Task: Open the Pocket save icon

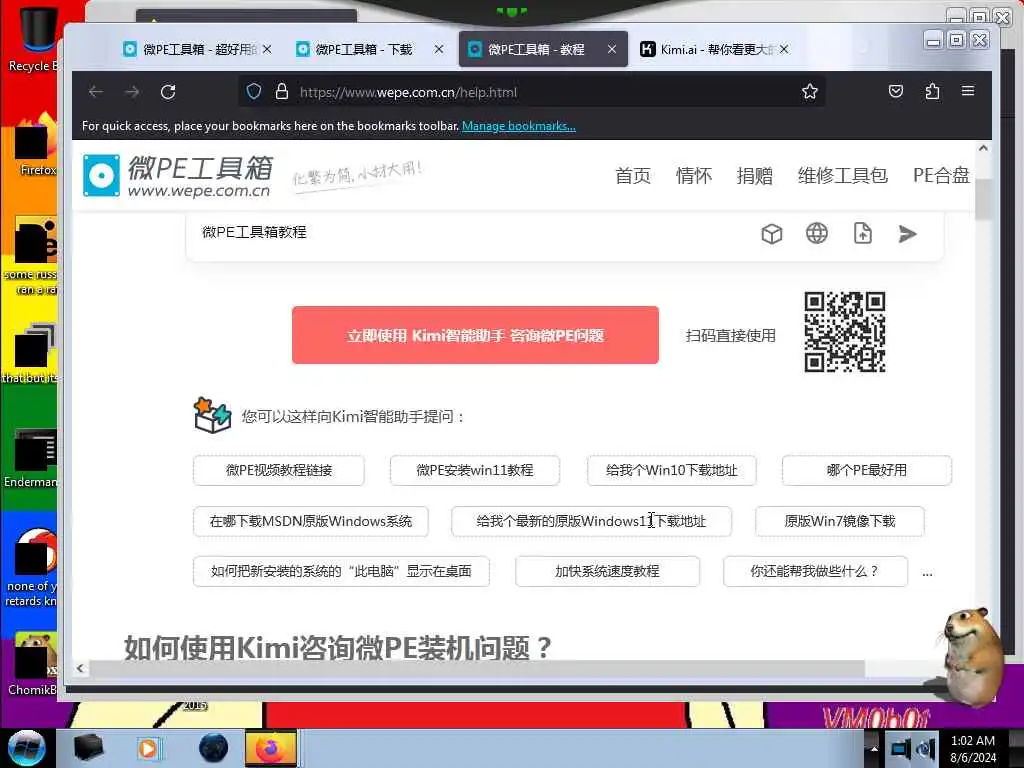Action: pos(896,91)
